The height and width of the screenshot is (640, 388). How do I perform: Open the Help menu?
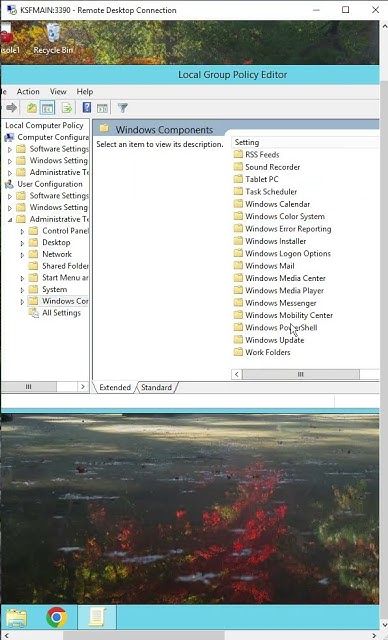(85, 91)
